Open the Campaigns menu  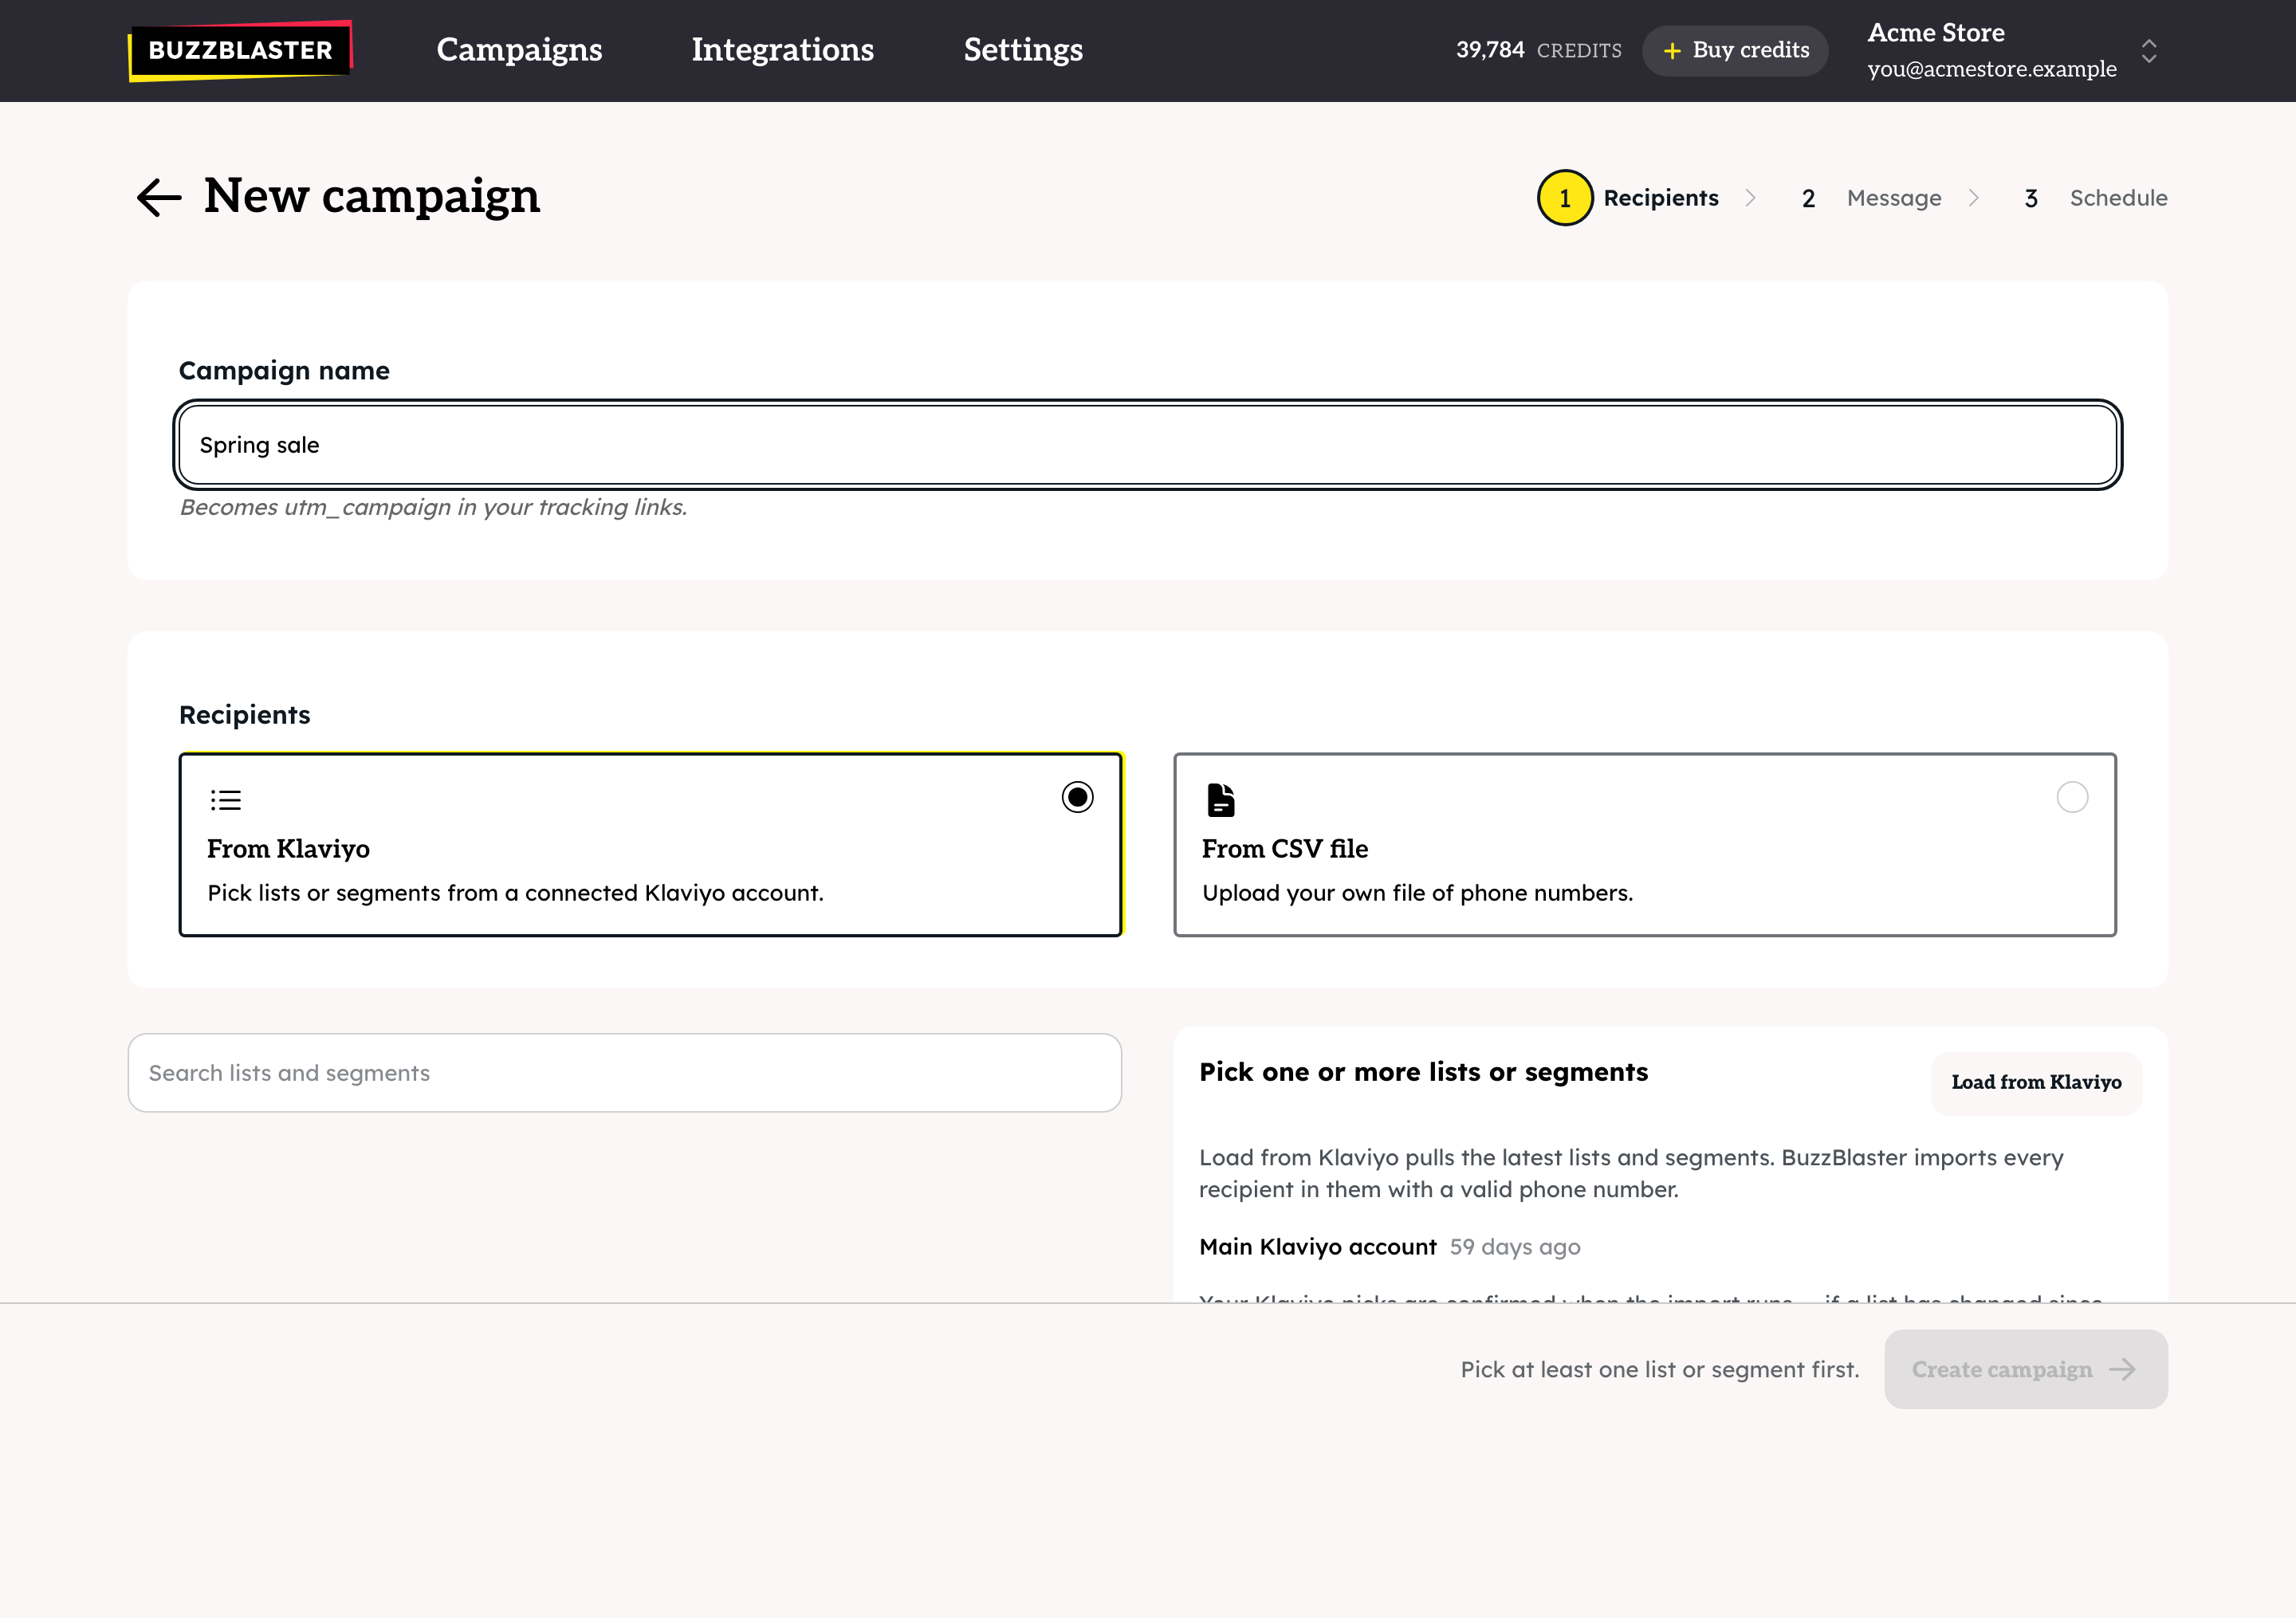(x=519, y=50)
